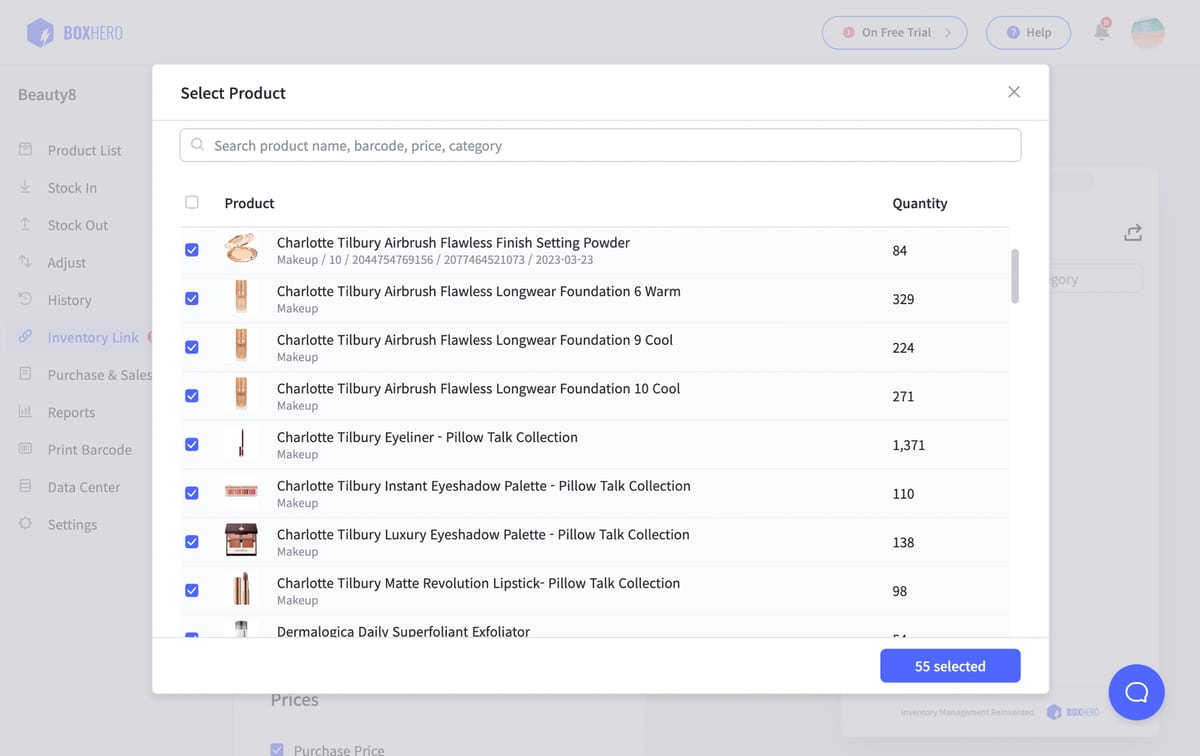Click the Print Barcode icon
The height and width of the screenshot is (756, 1200).
click(25, 449)
